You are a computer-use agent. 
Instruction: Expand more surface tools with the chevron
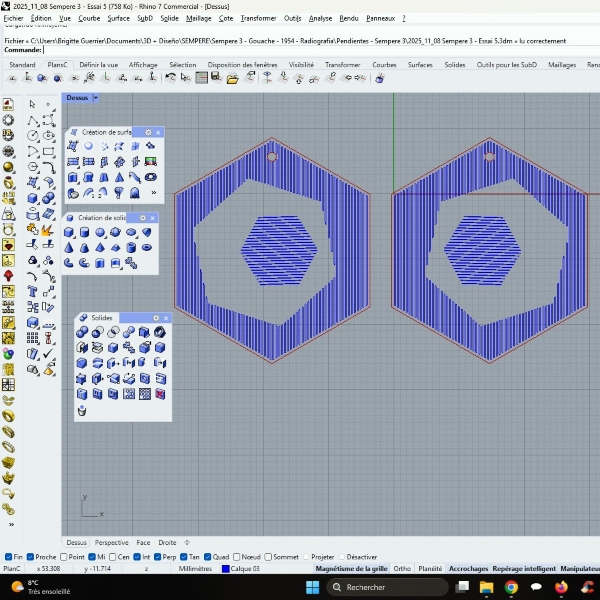click(153, 193)
